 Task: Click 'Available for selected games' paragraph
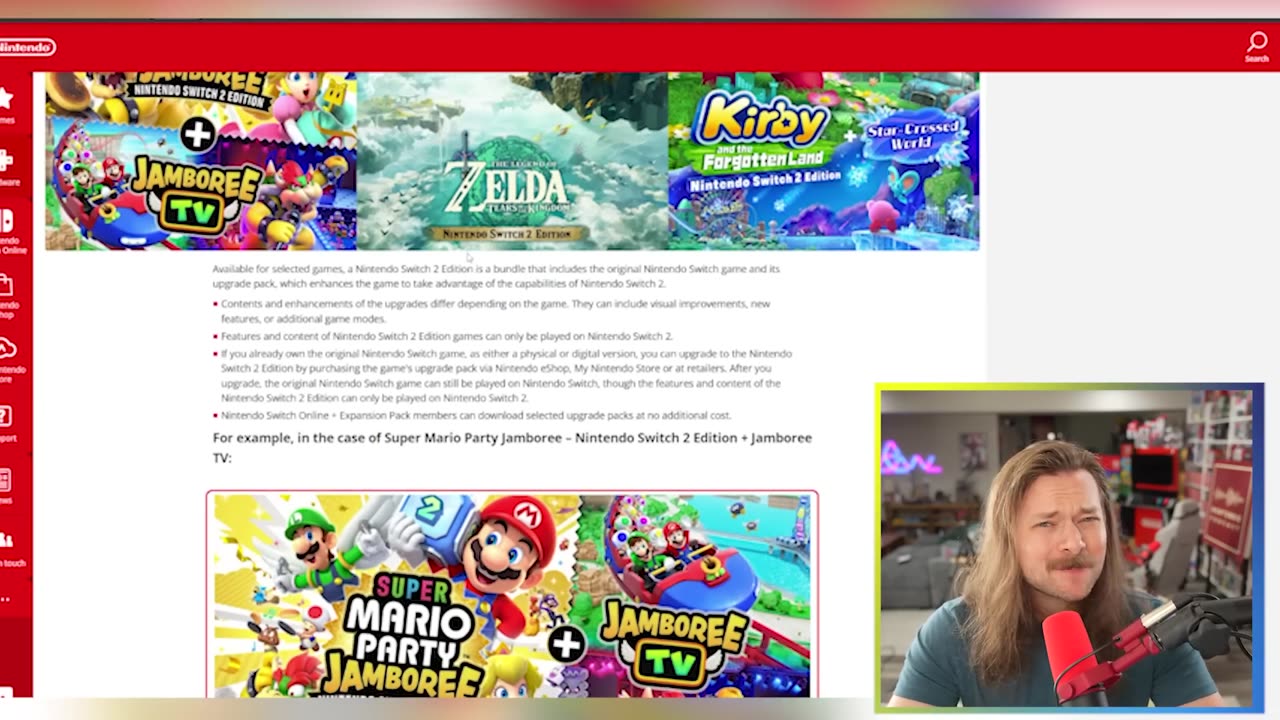pos(496,276)
